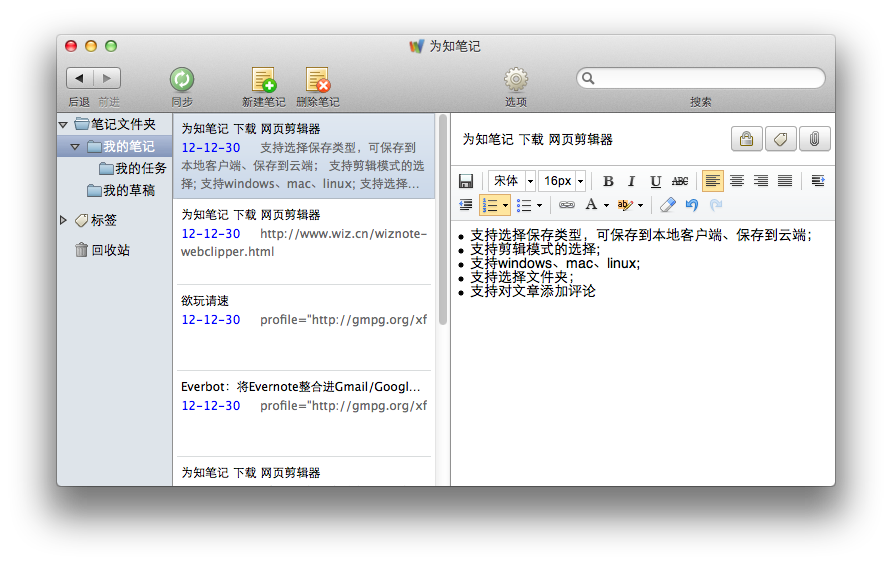
Task: Increase indent using the indent icon
Action: [818, 181]
